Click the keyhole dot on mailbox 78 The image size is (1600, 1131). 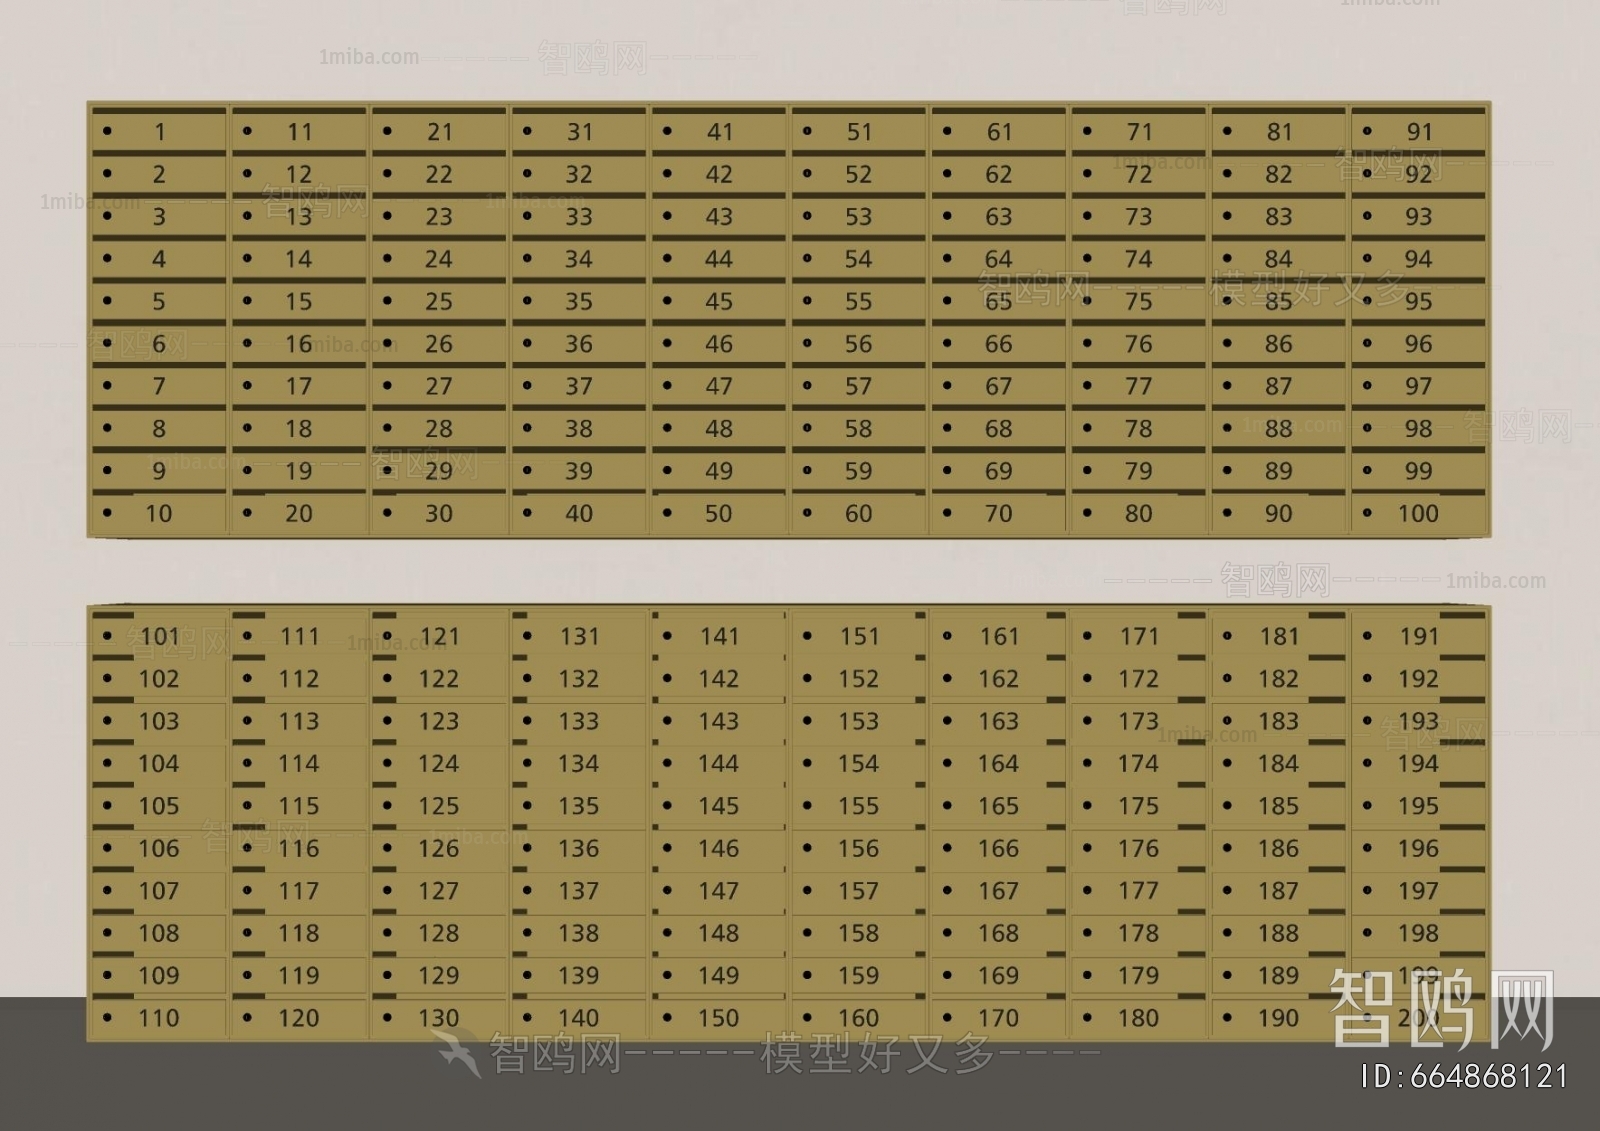click(1087, 428)
